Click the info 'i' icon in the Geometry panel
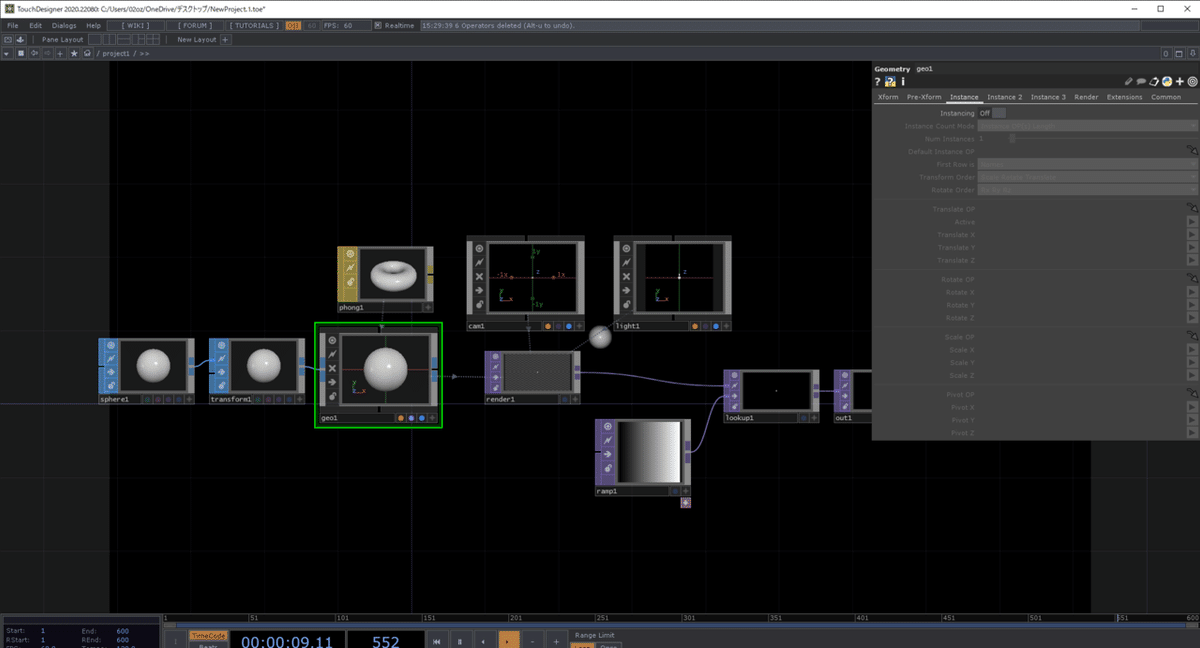Viewport: 1200px width, 648px height. point(903,81)
